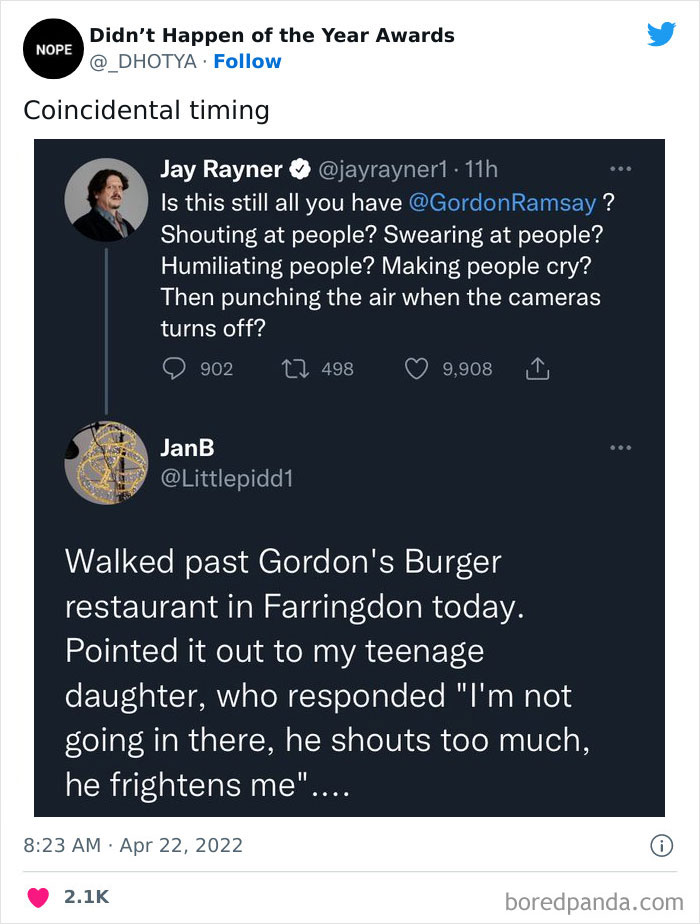Viewport: 700px width, 924px height.
Task: Like Jay Rayner's tweet via heart icon
Action: tap(416, 369)
